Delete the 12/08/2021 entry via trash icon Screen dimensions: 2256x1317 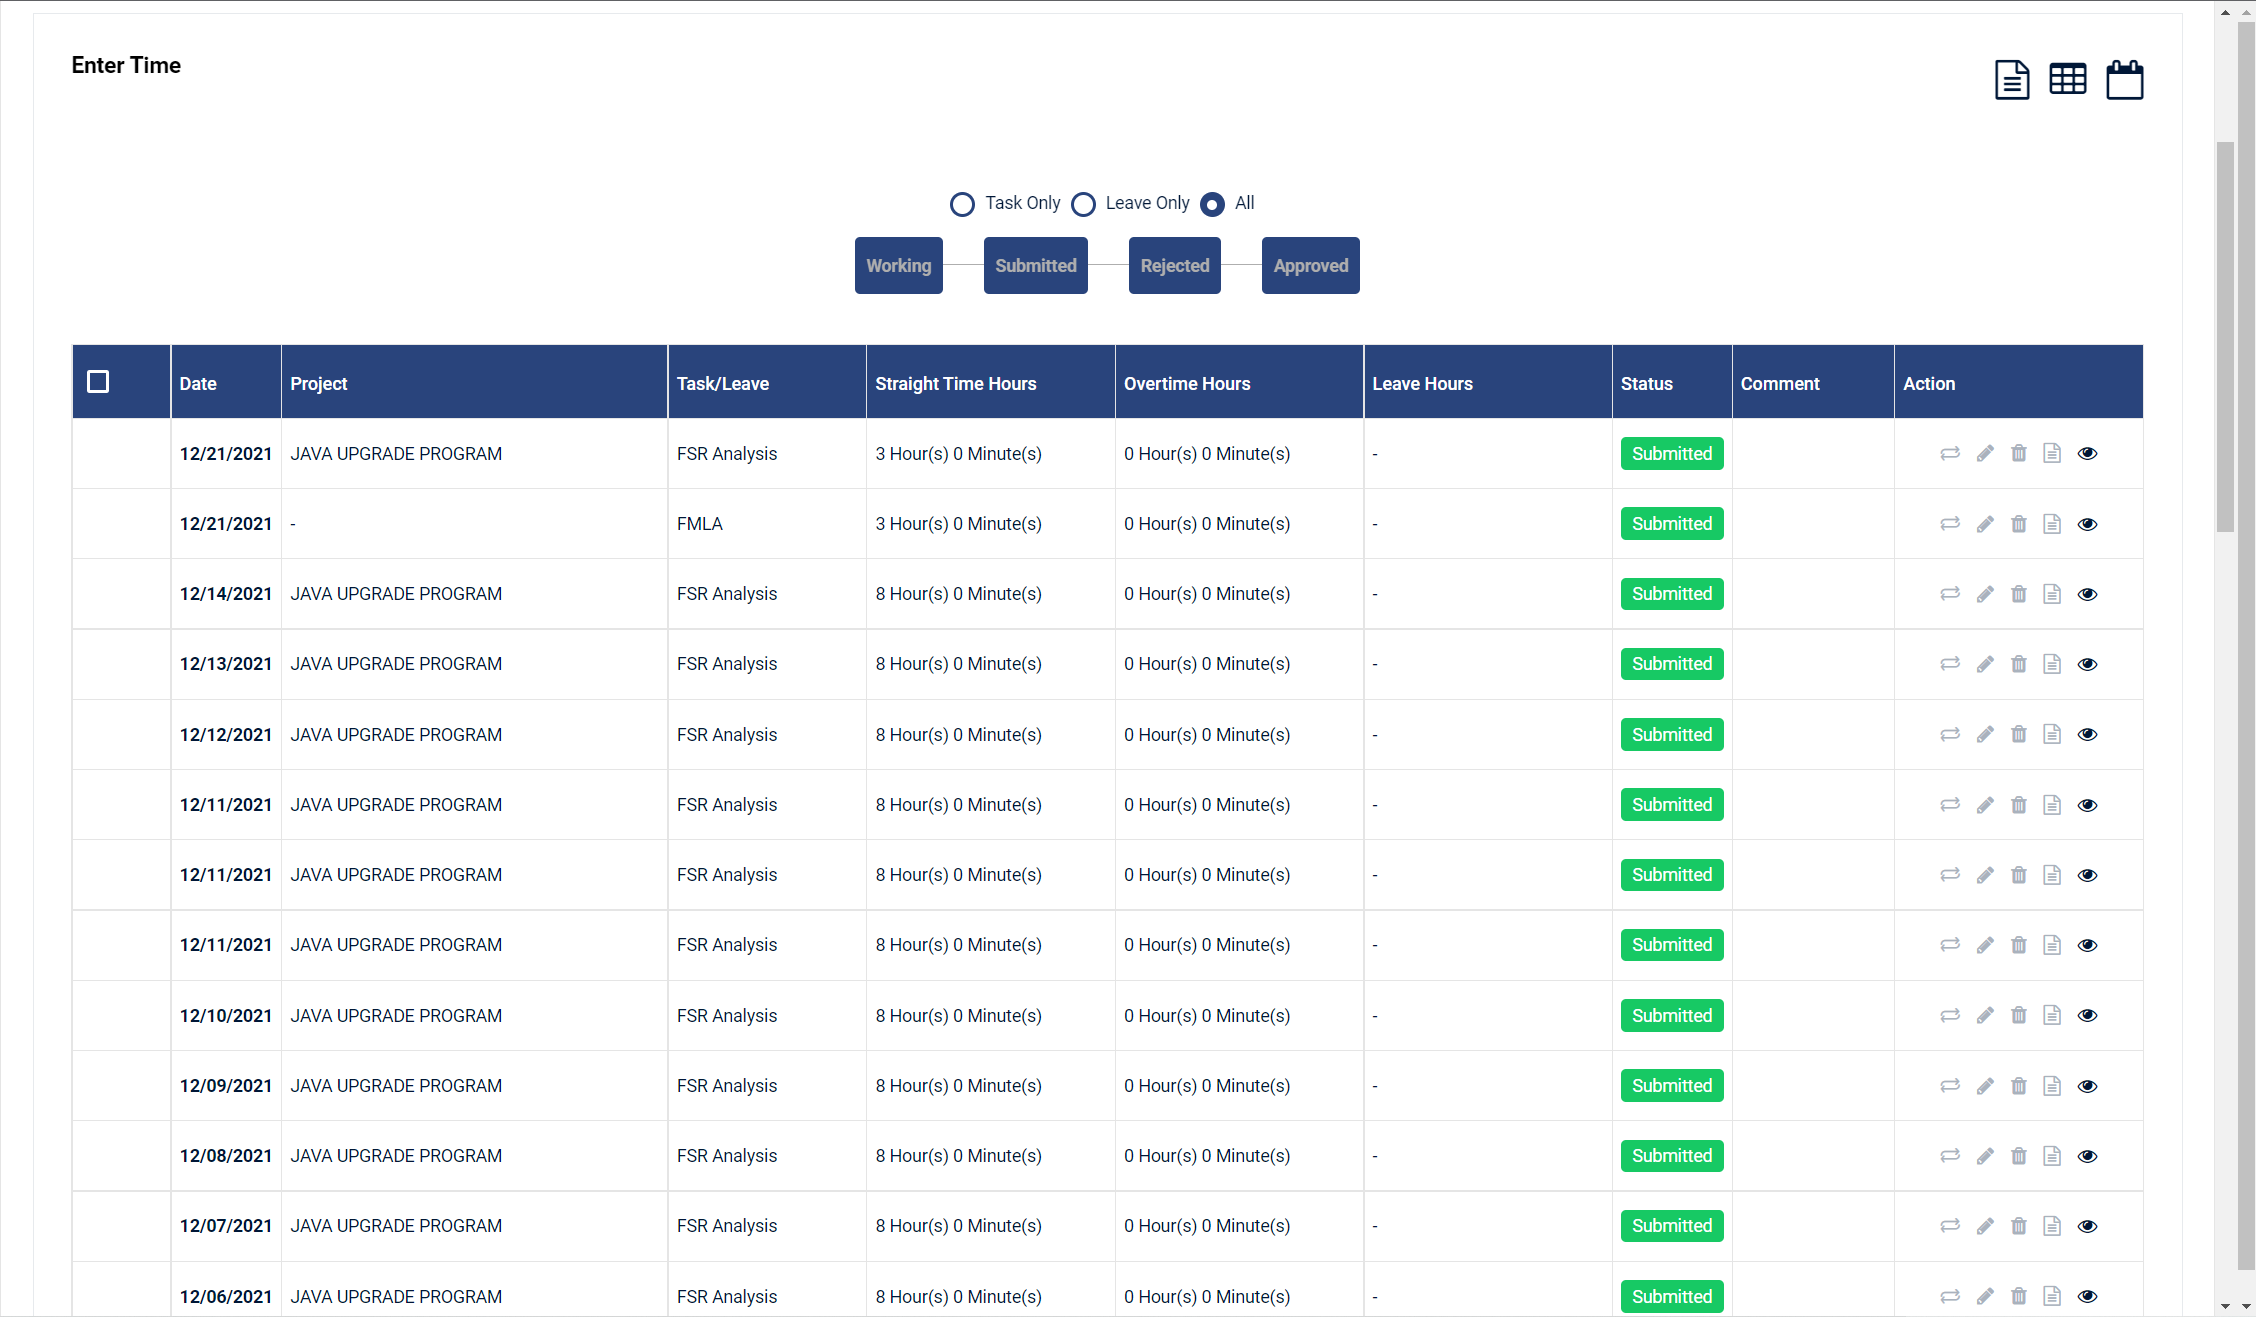pyautogui.click(x=2019, y=1156)
